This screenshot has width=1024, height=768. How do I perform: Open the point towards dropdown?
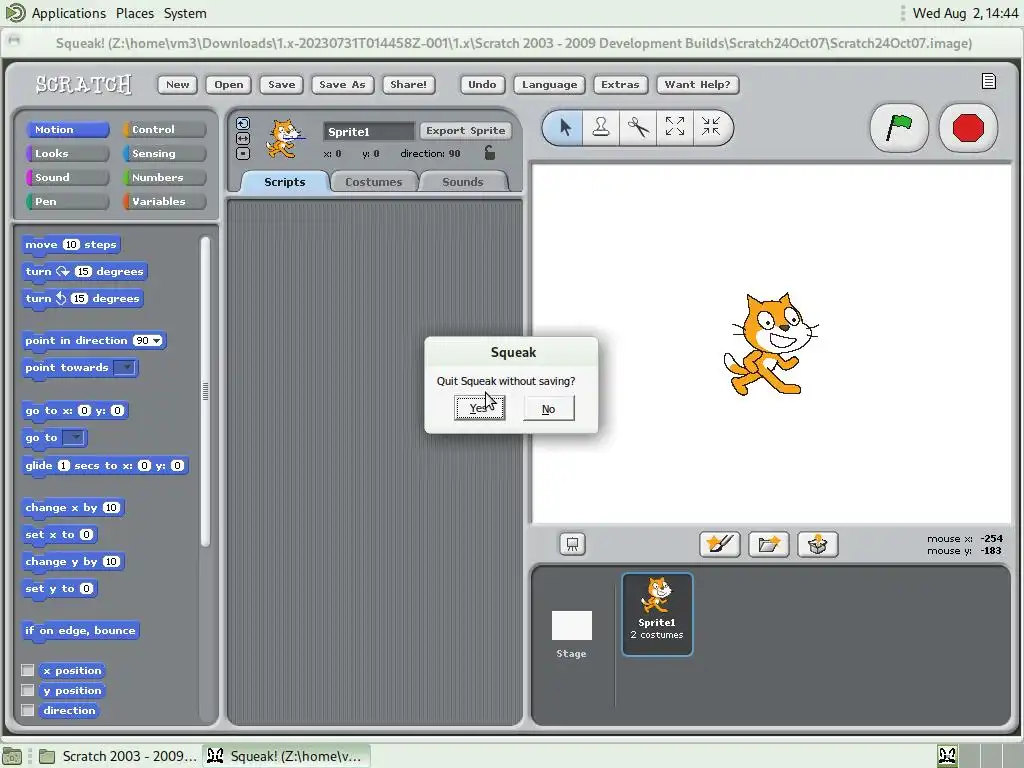pos(125,368)
